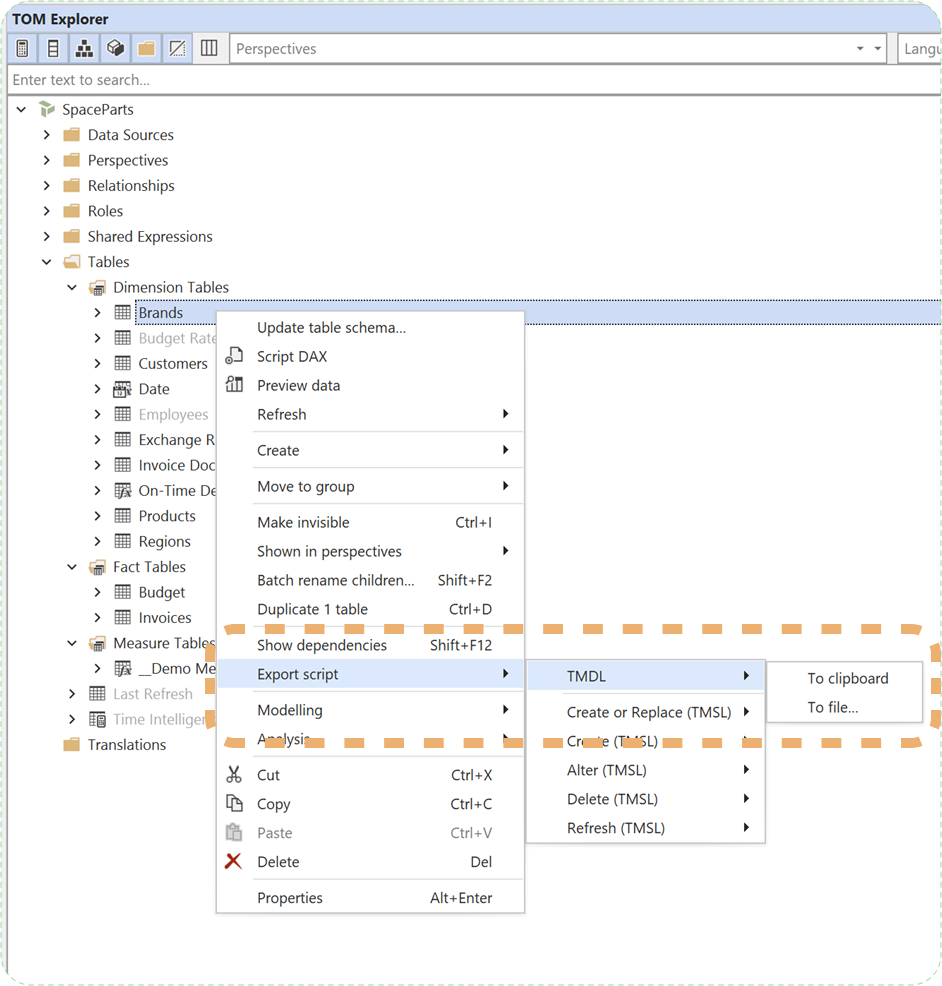
Task: Click the SpaceParts model icon
Action: (x=46, y=109)
